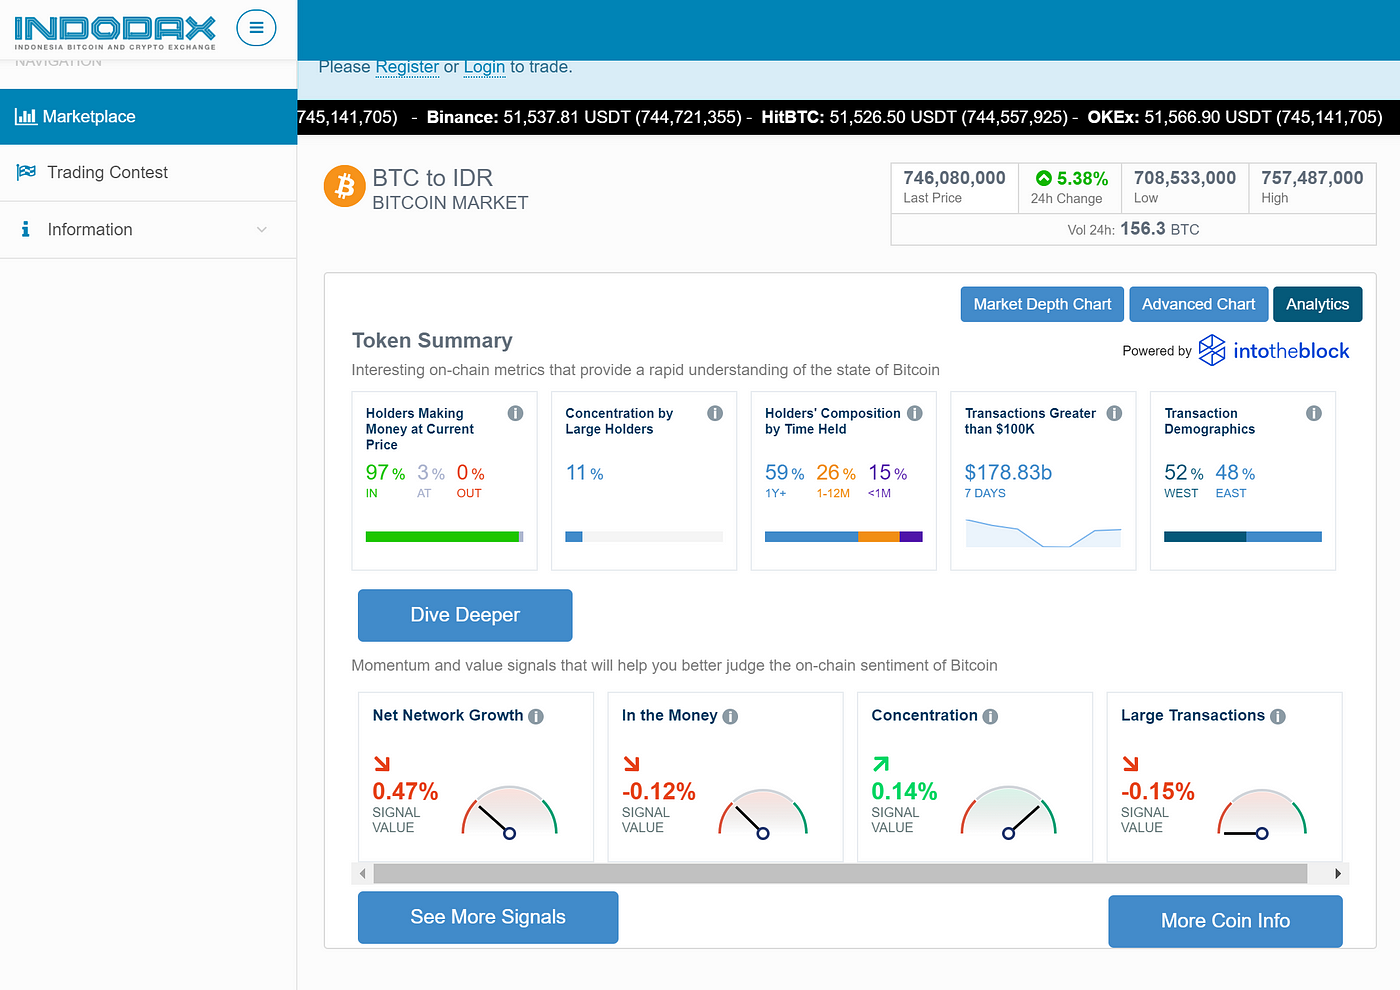This screenshot has width=1400, height=990.
Task: Click the green holders in-money progress bar
Action: pos(443,537)
